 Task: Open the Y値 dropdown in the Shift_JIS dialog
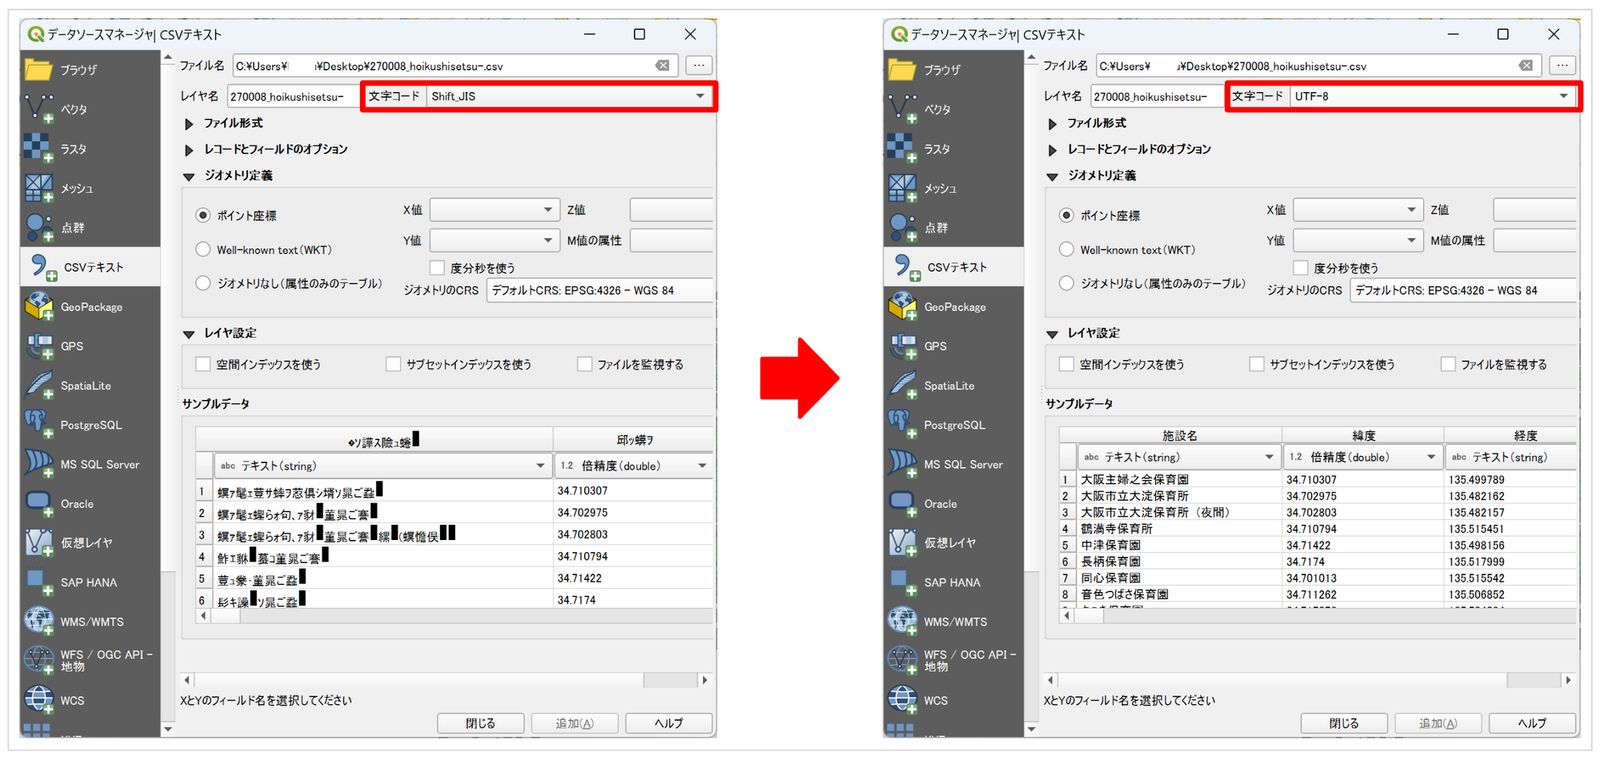[x=494, y=241]
